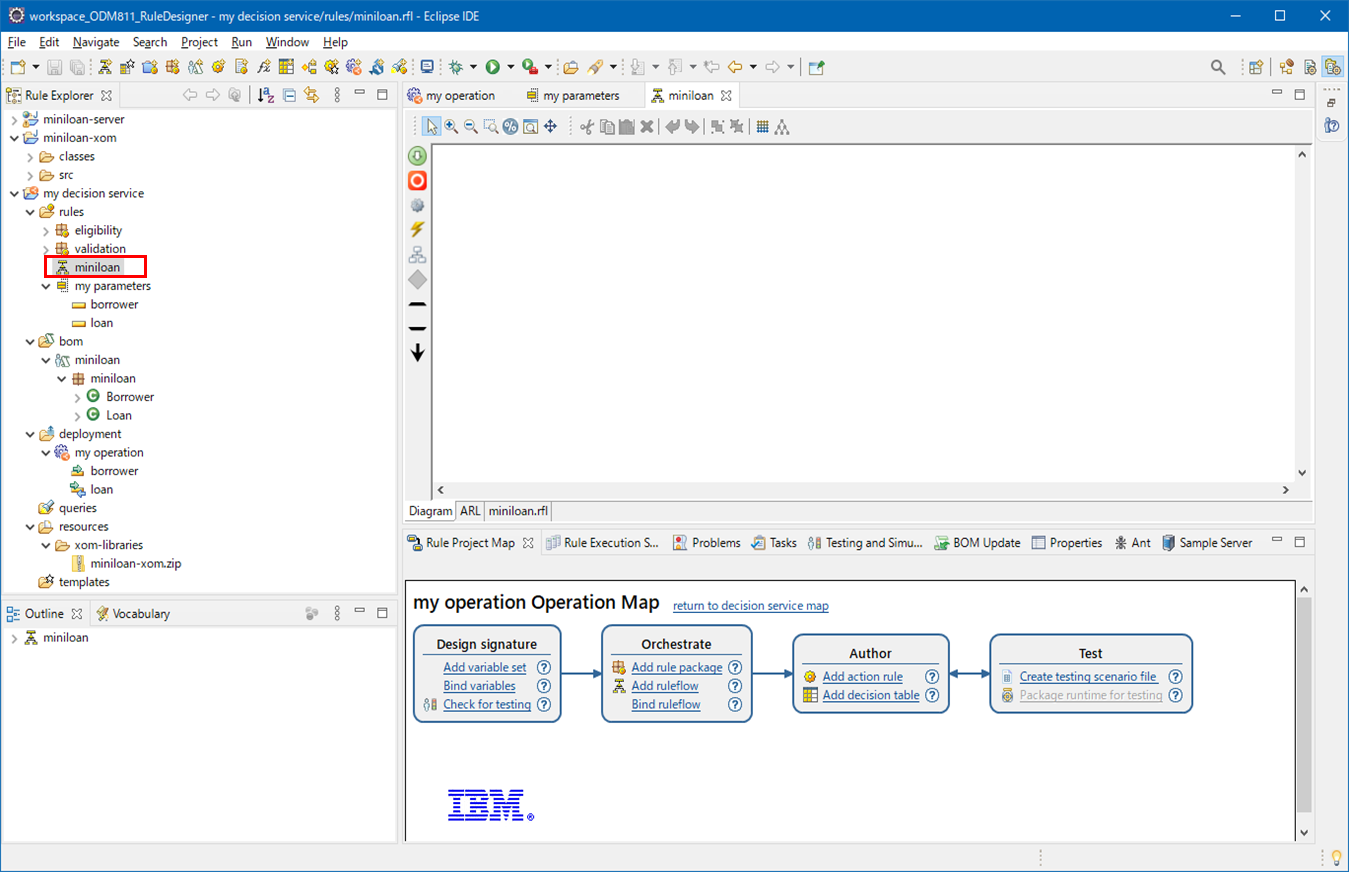Click Rule Project Map vertical scrollbar
The height and width of the screenshot is (872, 1349).
pos(1303,705)
